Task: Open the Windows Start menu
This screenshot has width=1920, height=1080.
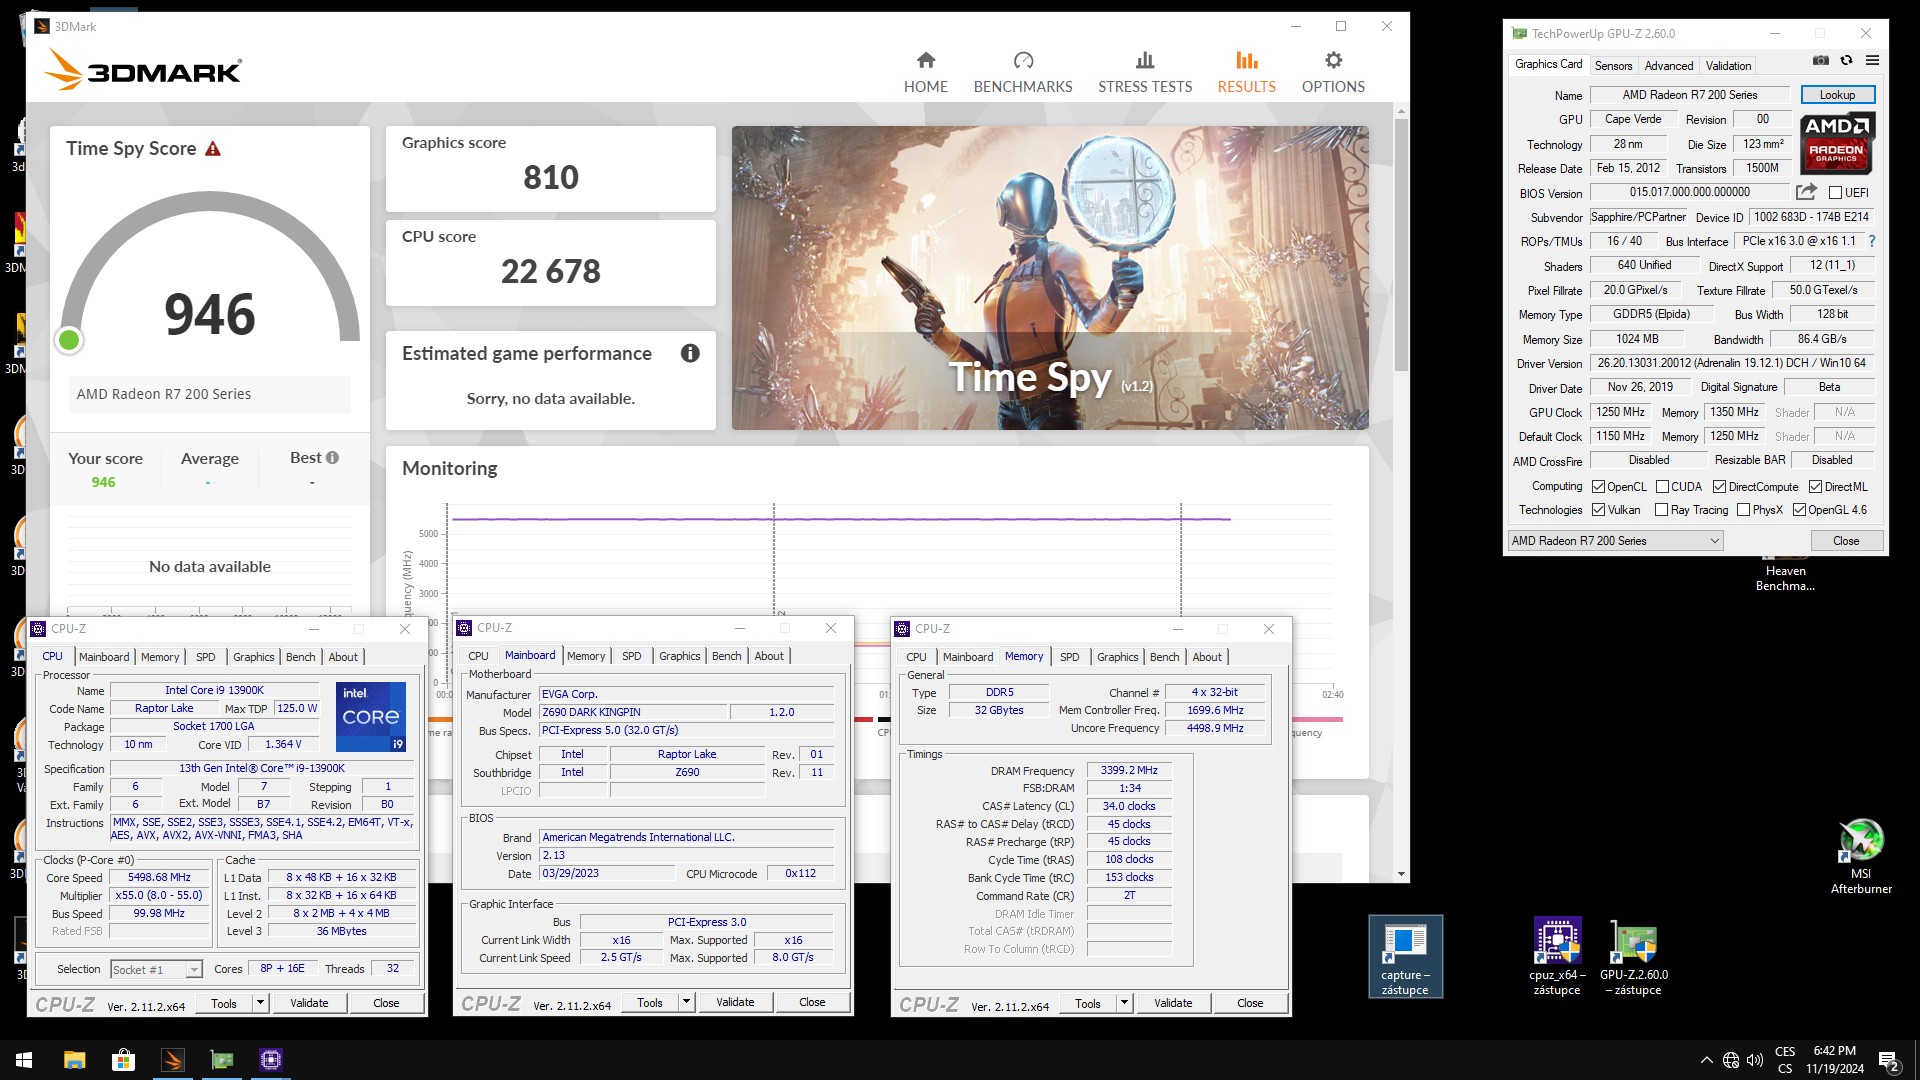Action: click(24, 1060)
